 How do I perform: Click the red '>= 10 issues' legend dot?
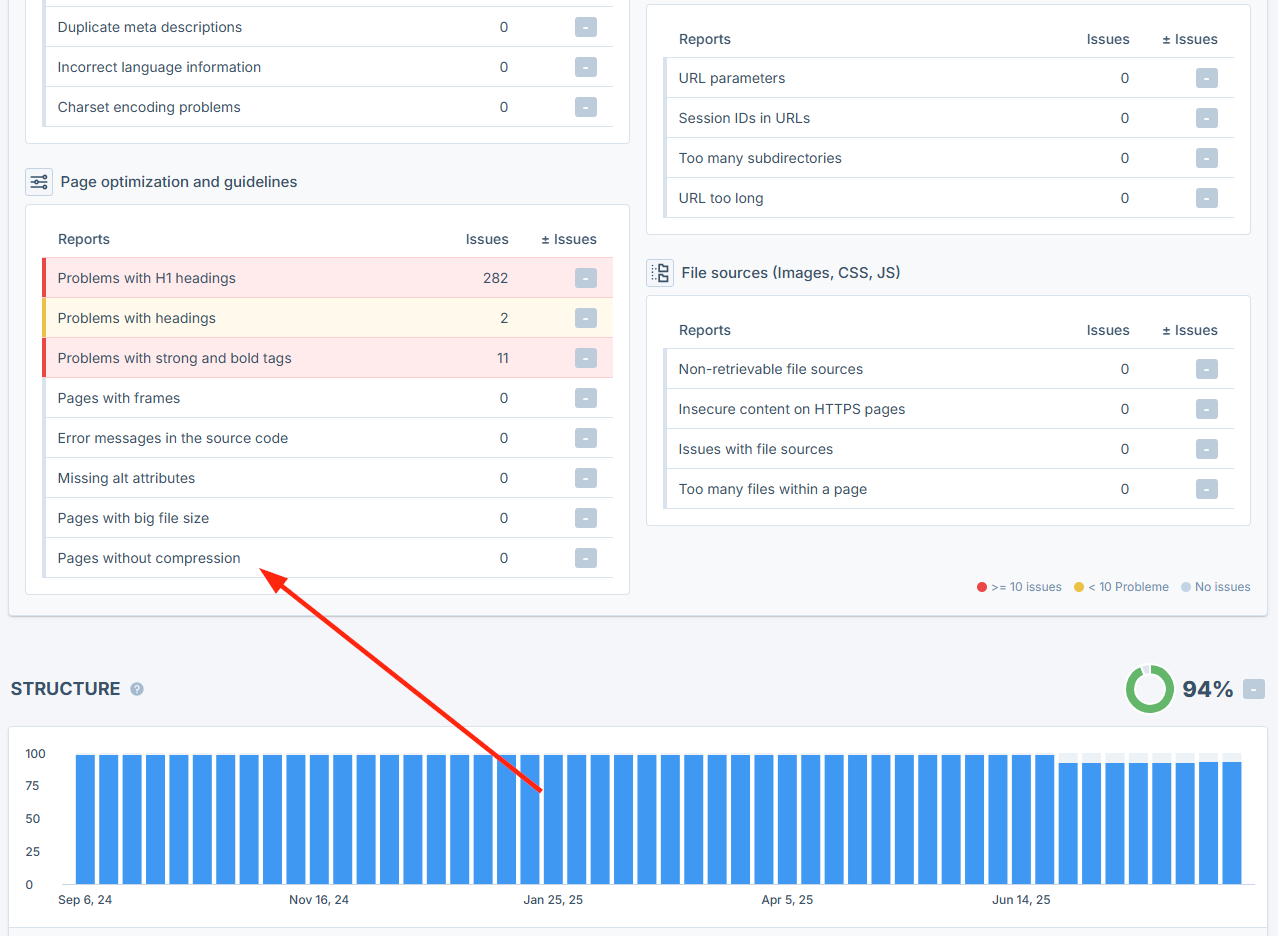pyautogui.click(x=981, y=587)
